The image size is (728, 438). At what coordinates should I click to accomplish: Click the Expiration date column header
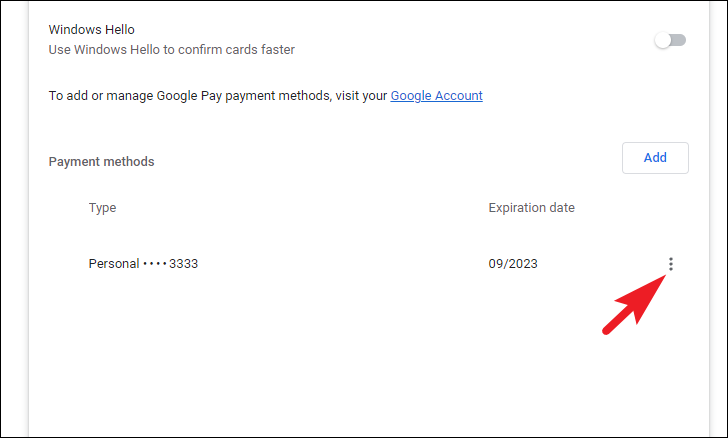tap(531, 208)
